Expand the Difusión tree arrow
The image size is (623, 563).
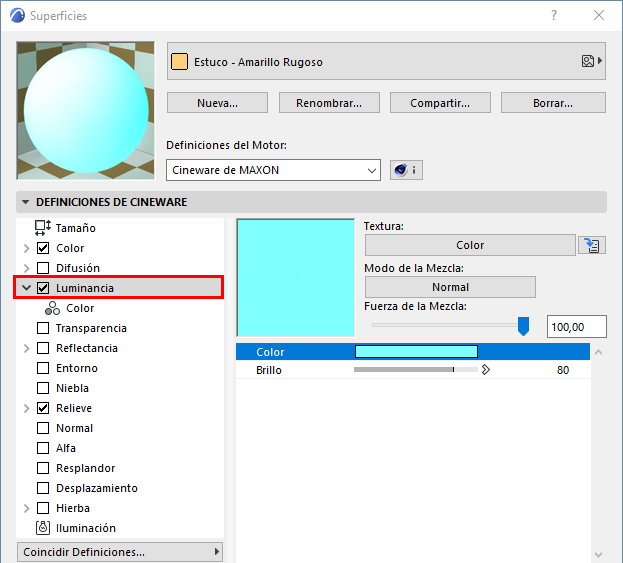(27, 268)
